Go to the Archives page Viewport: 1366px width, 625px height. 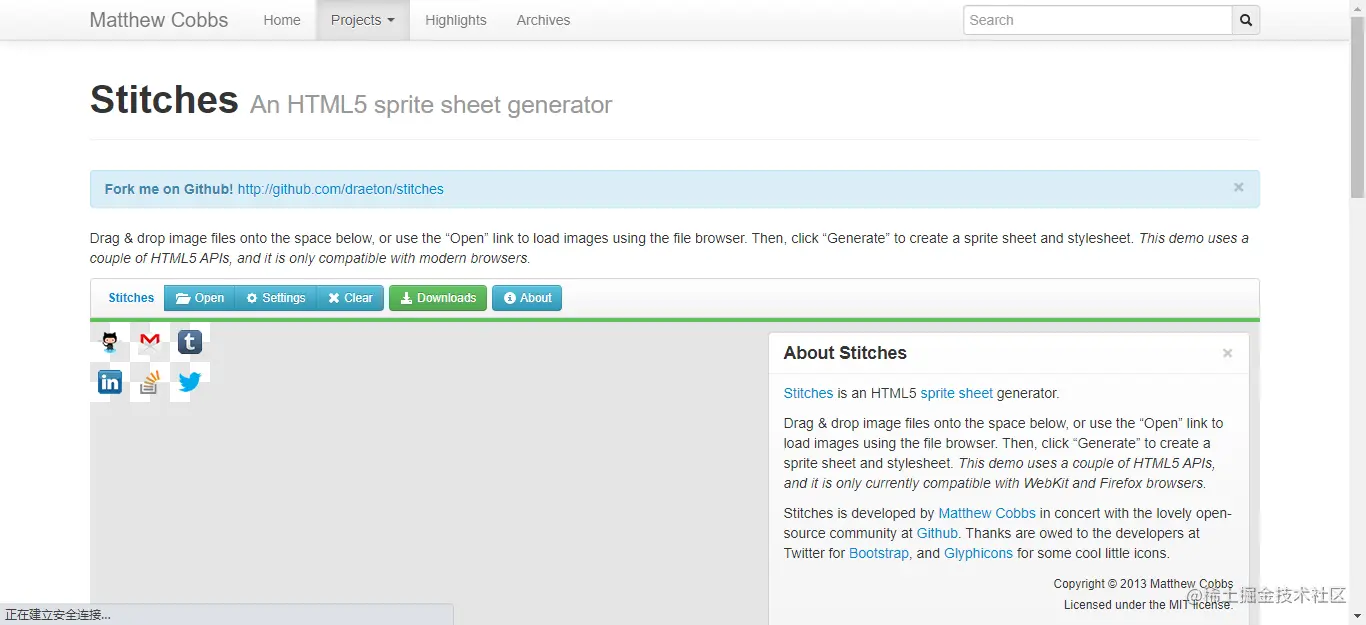pyautogui.click(x=543, y=20)
